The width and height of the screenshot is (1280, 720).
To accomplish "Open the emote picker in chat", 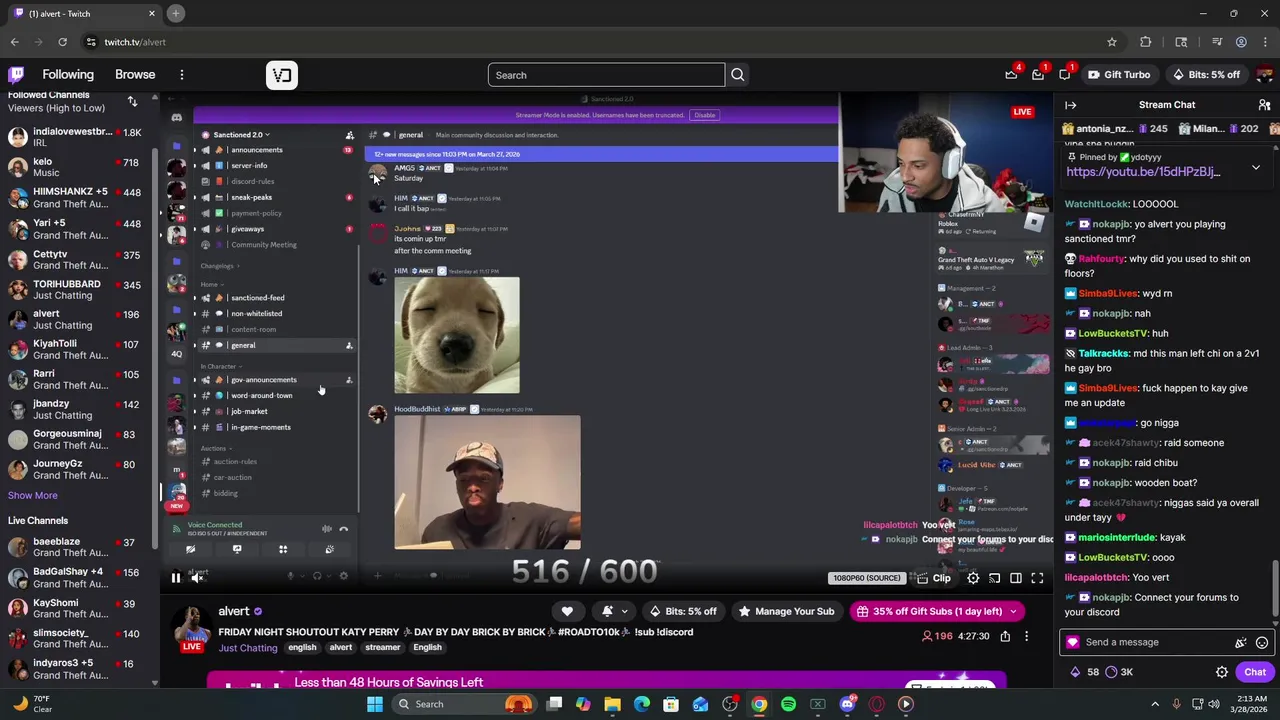I will [1262, 643].
